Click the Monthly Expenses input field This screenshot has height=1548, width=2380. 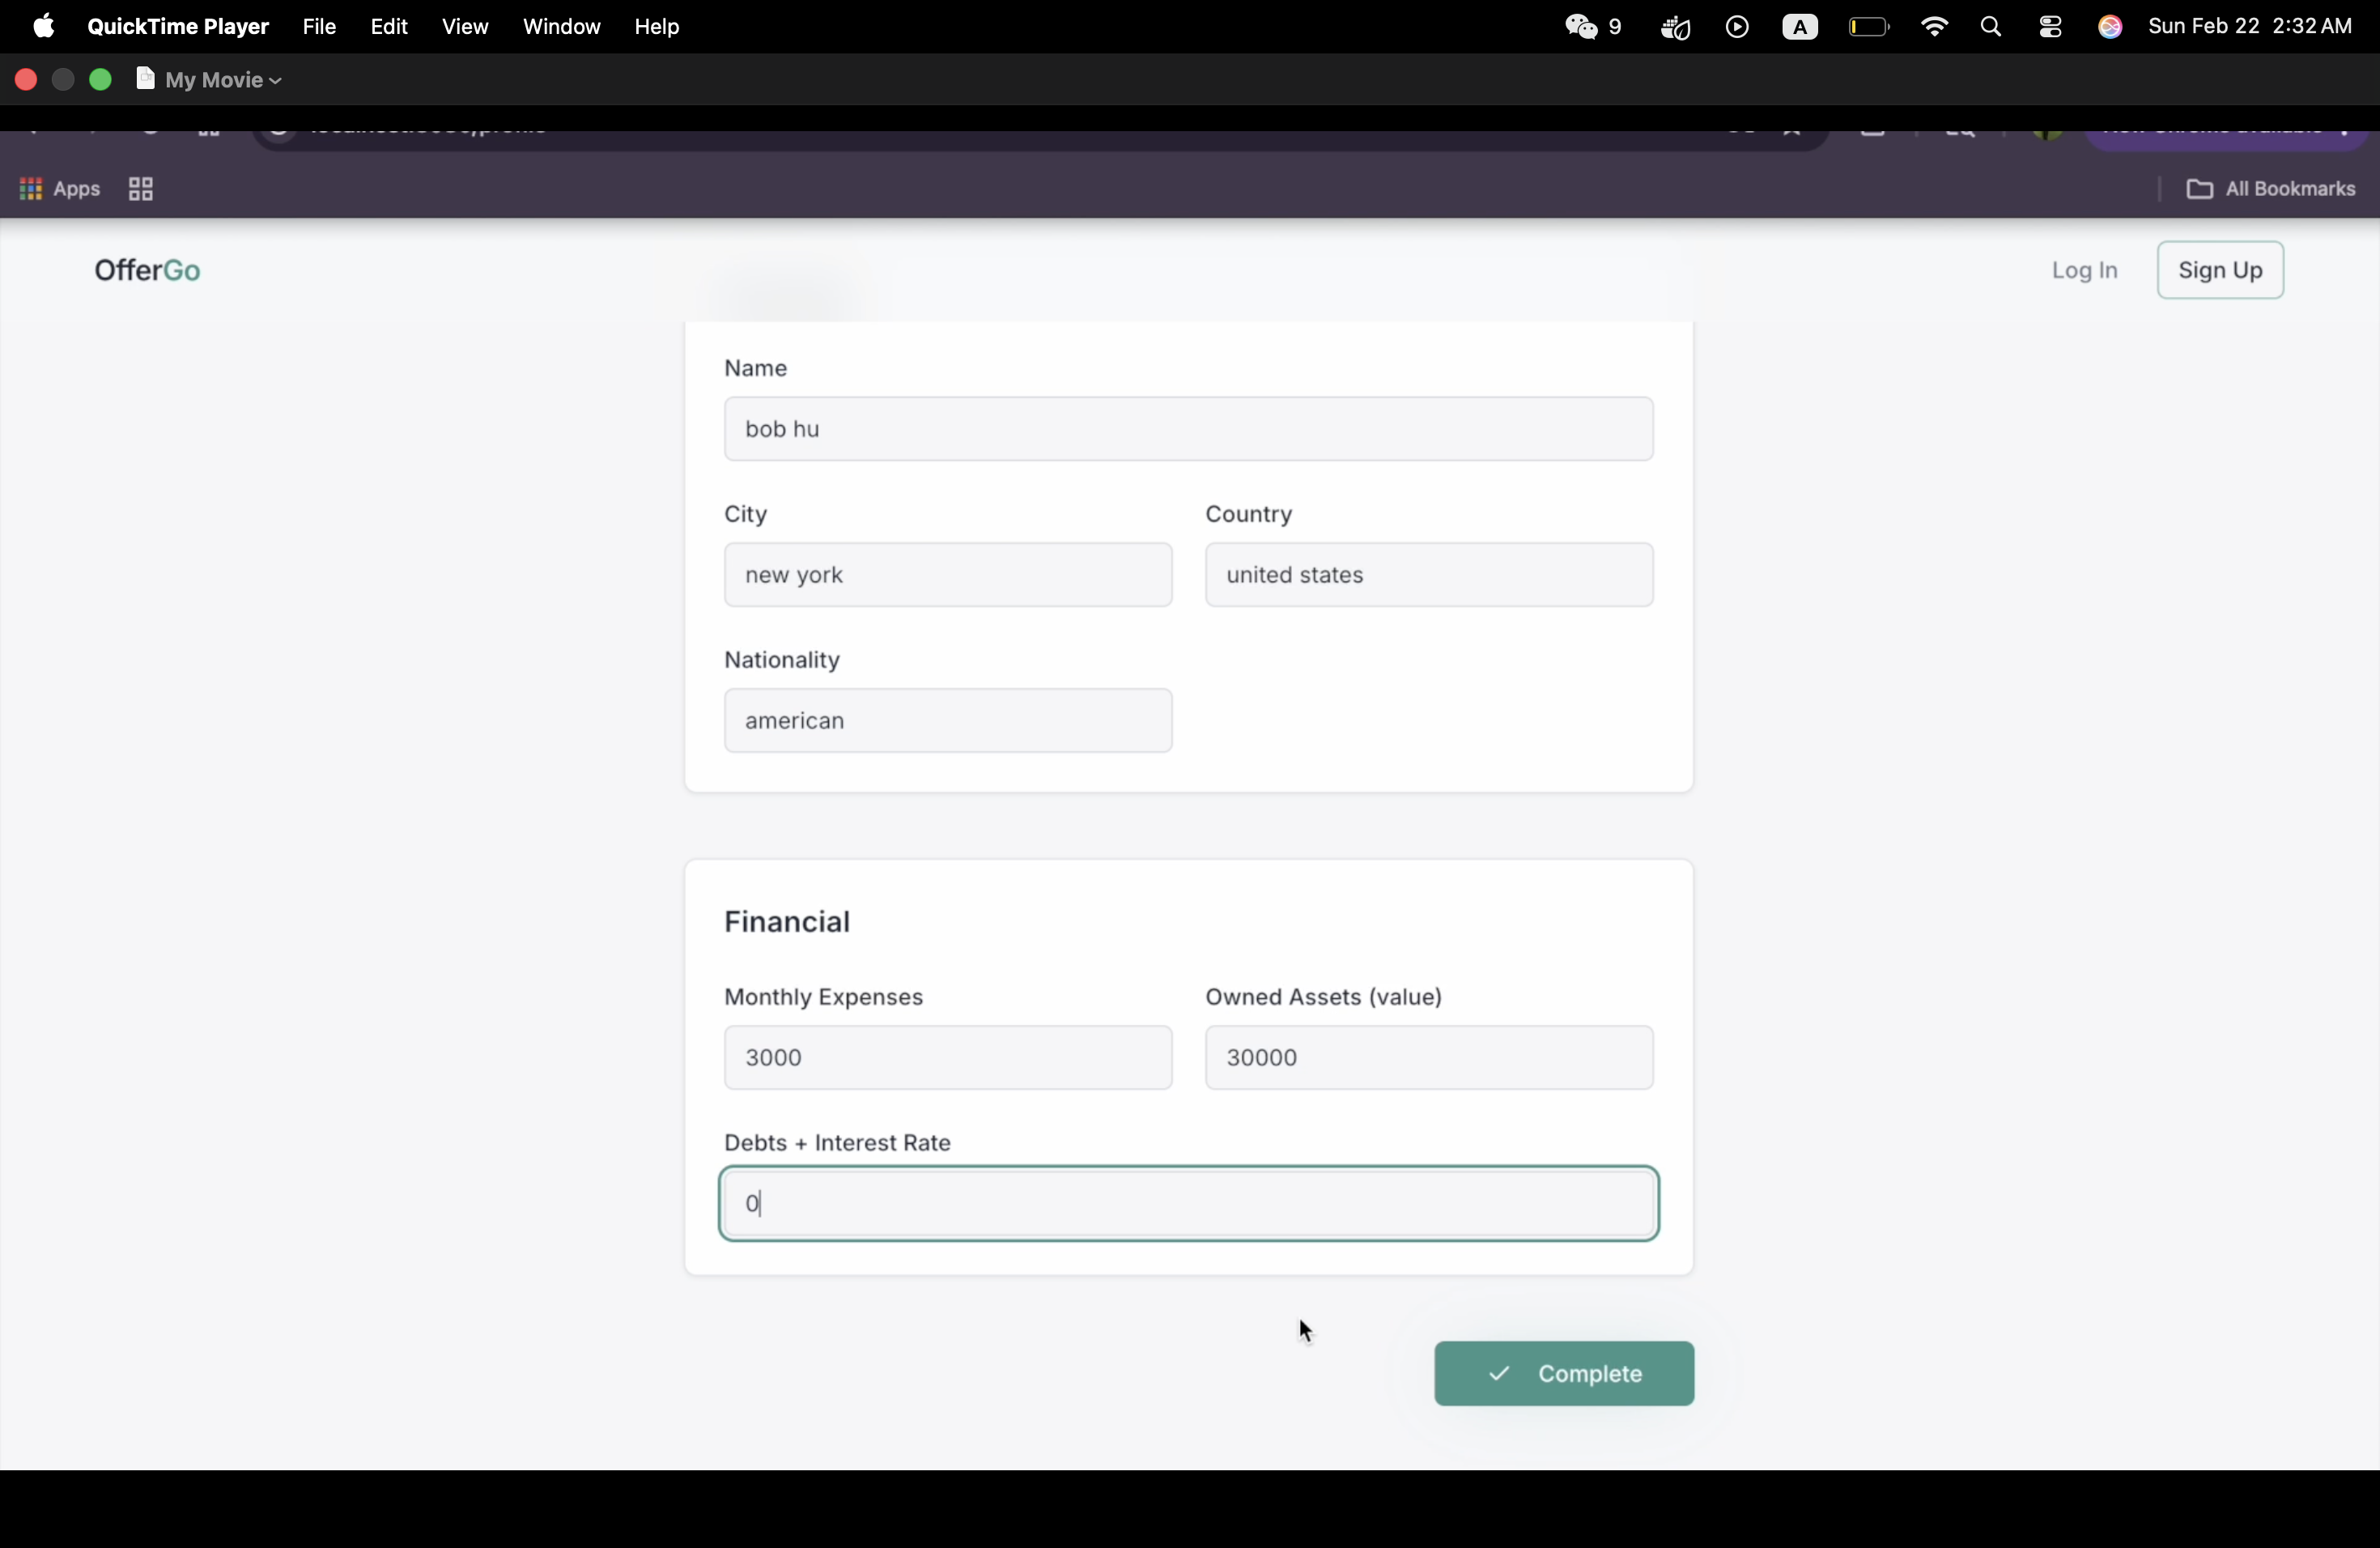pos(947,1057)
